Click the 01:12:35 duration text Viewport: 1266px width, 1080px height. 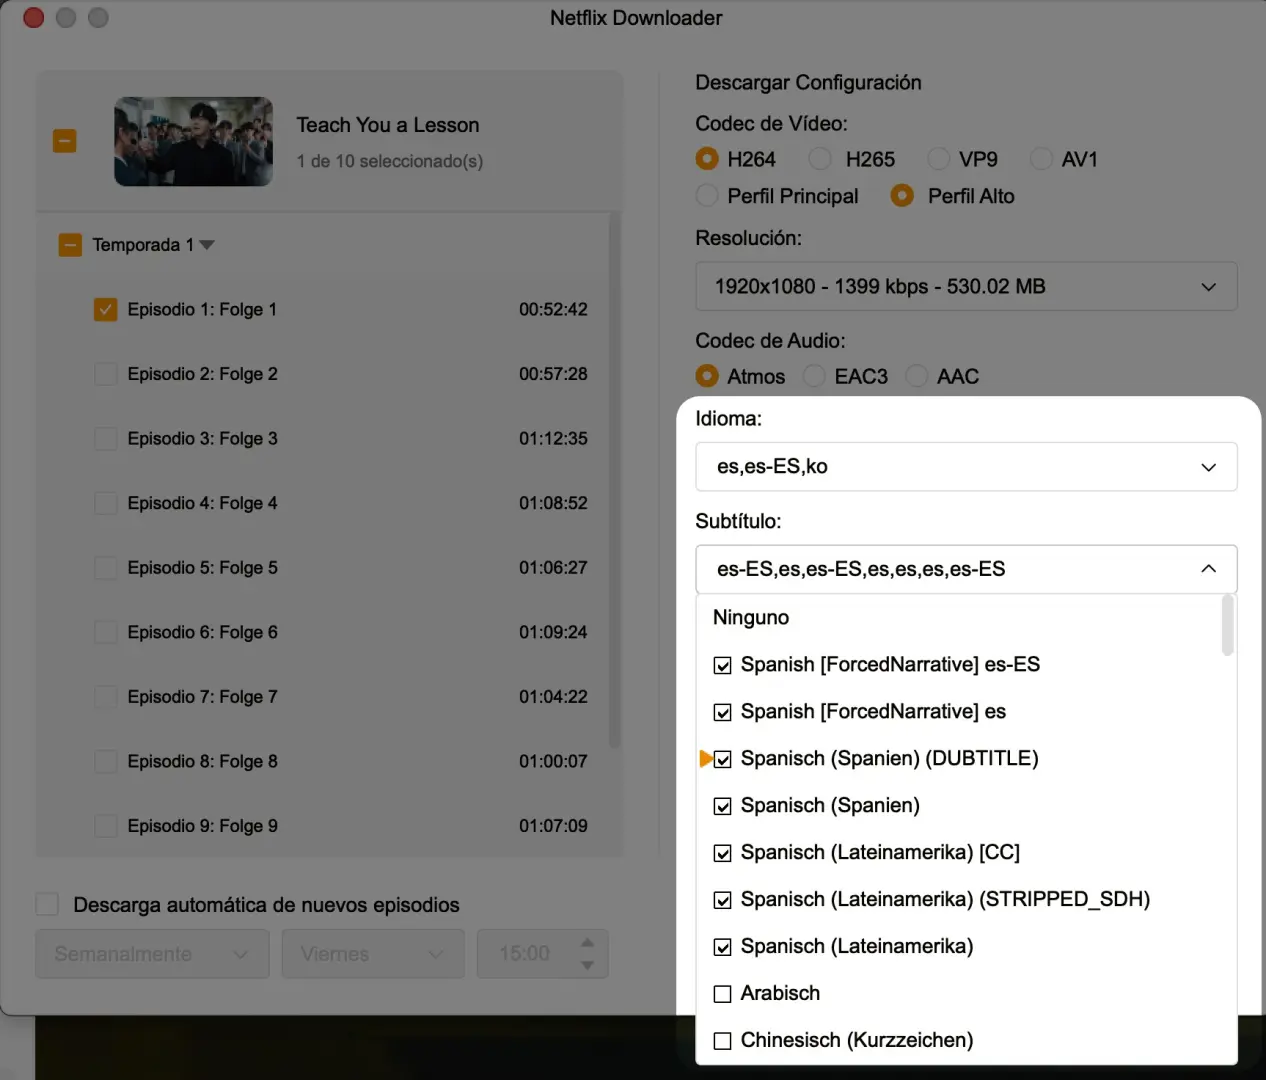553,439
